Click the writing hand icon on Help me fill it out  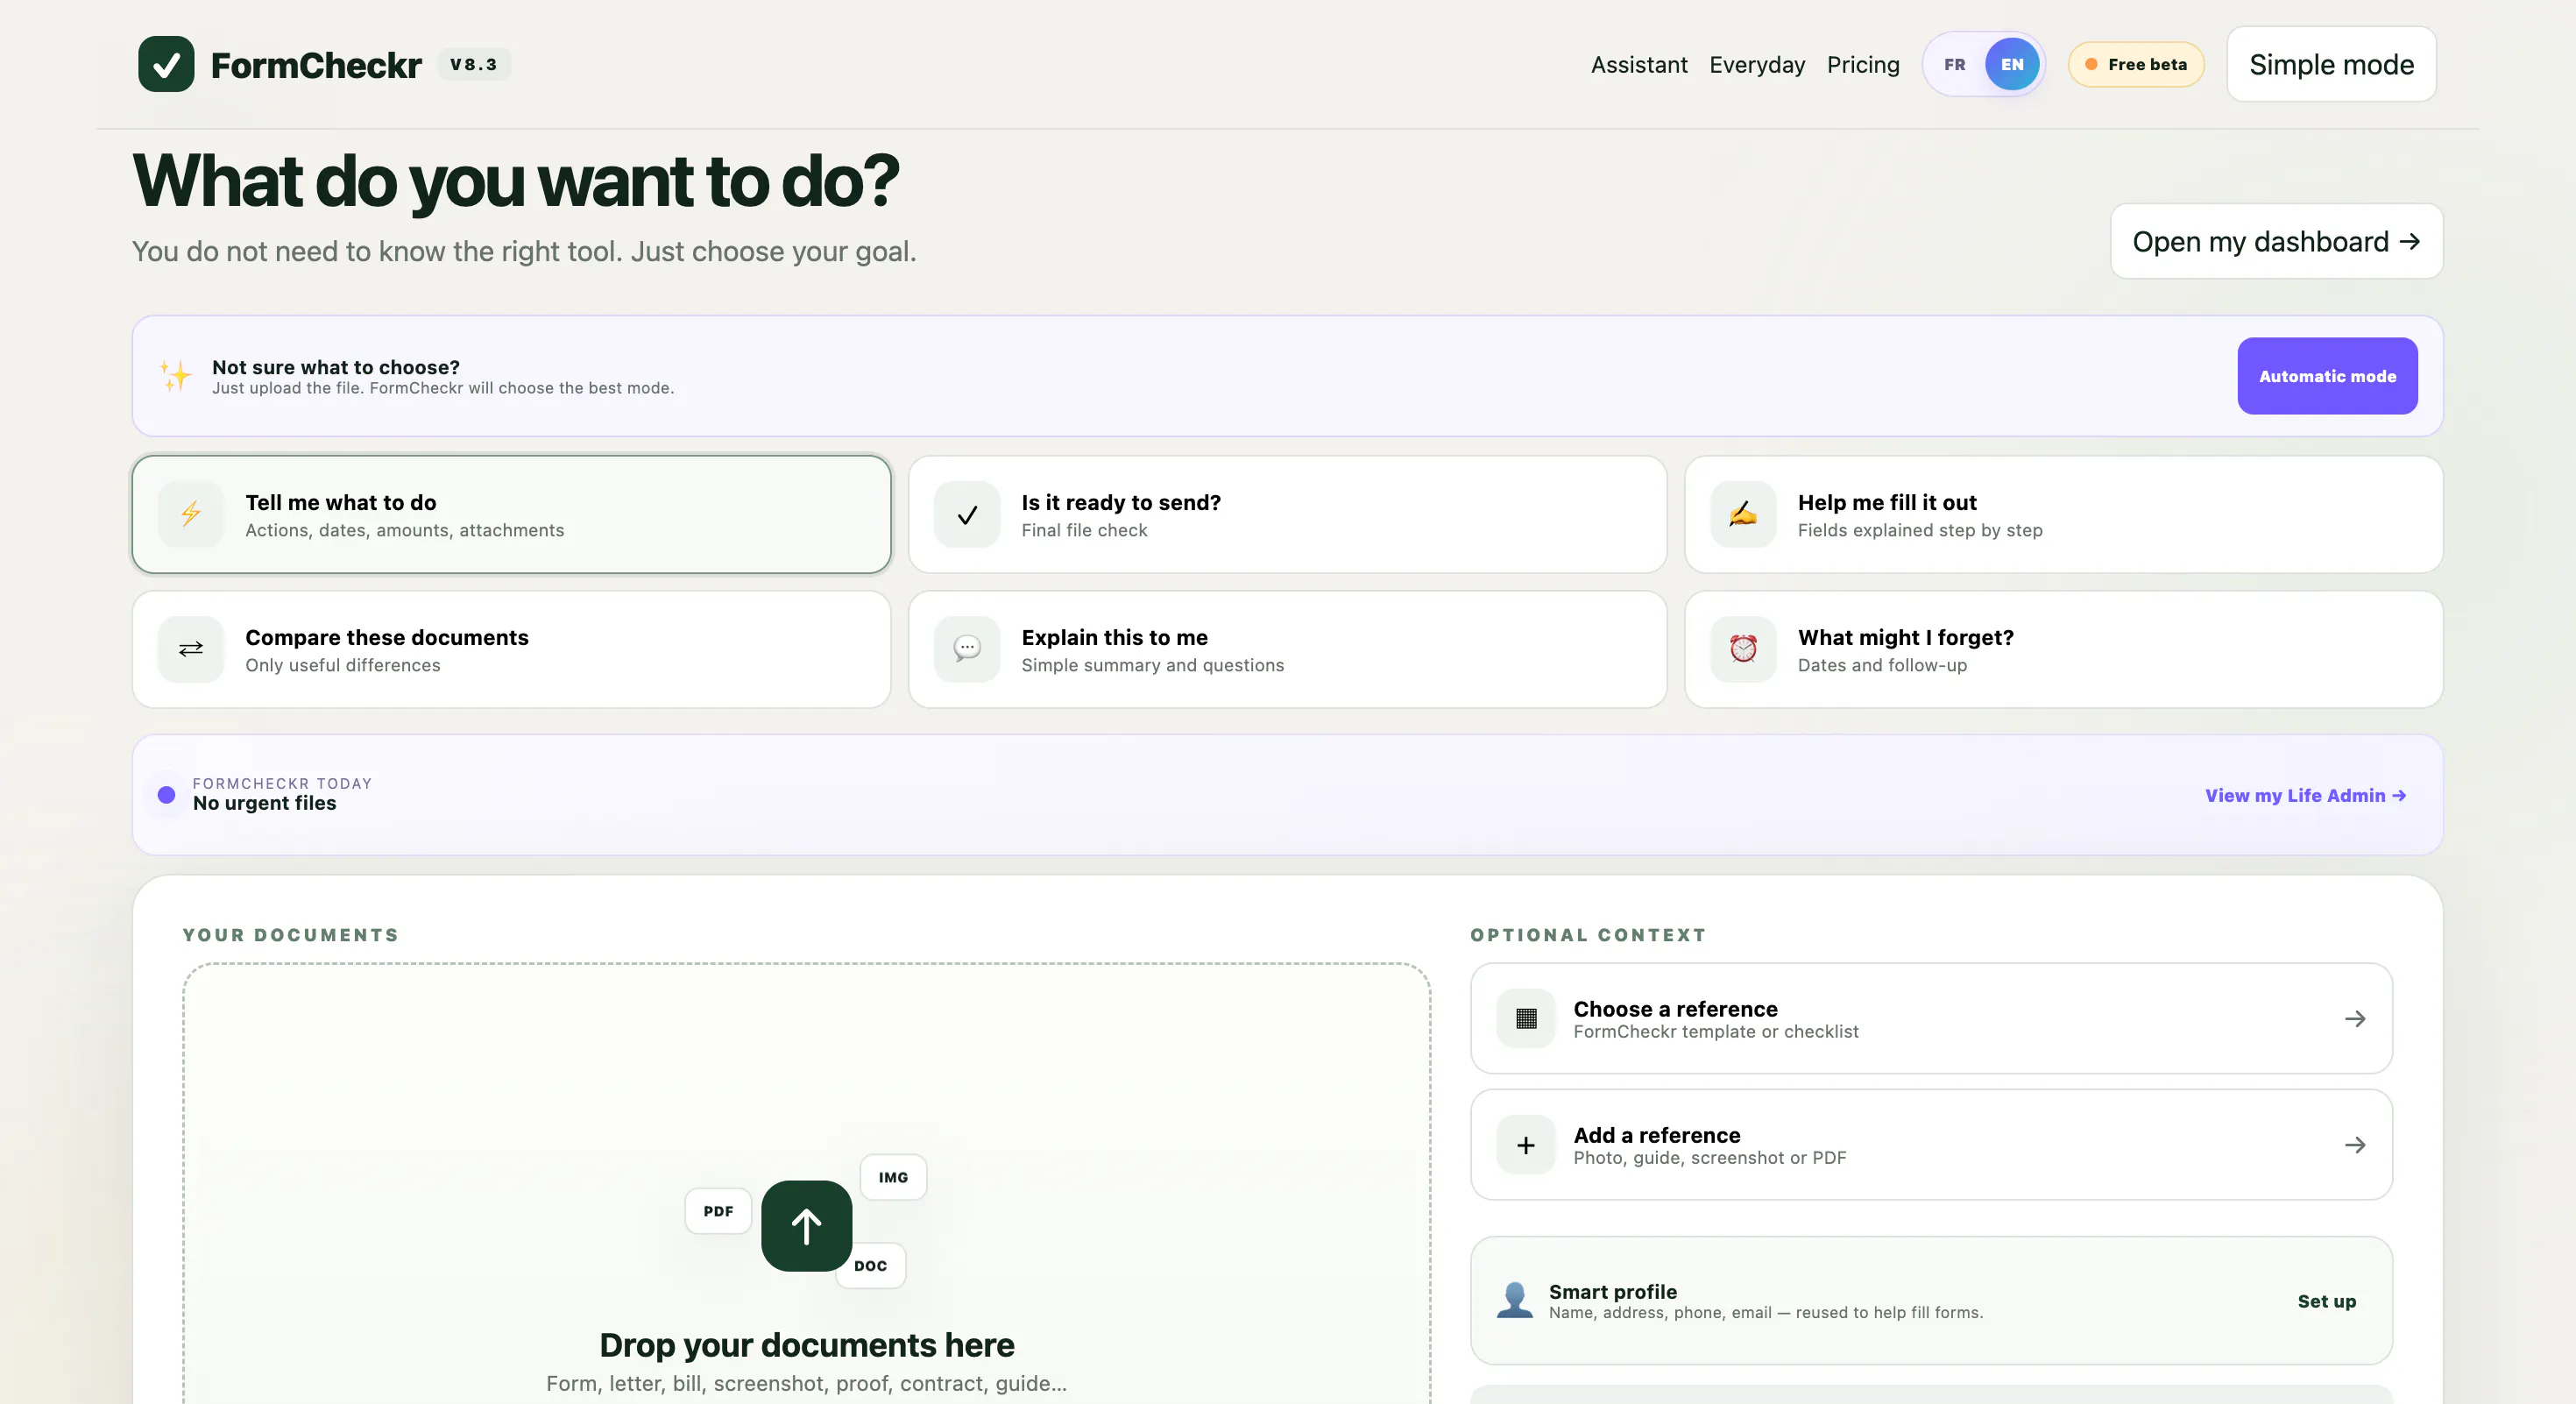pyautogui.click(x=1743, y=514)
